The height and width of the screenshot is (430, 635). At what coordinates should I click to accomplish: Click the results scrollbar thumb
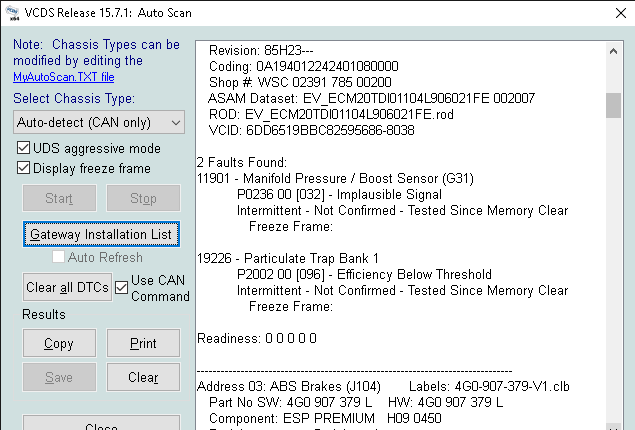pyautogui.click(x=613, y=105)
